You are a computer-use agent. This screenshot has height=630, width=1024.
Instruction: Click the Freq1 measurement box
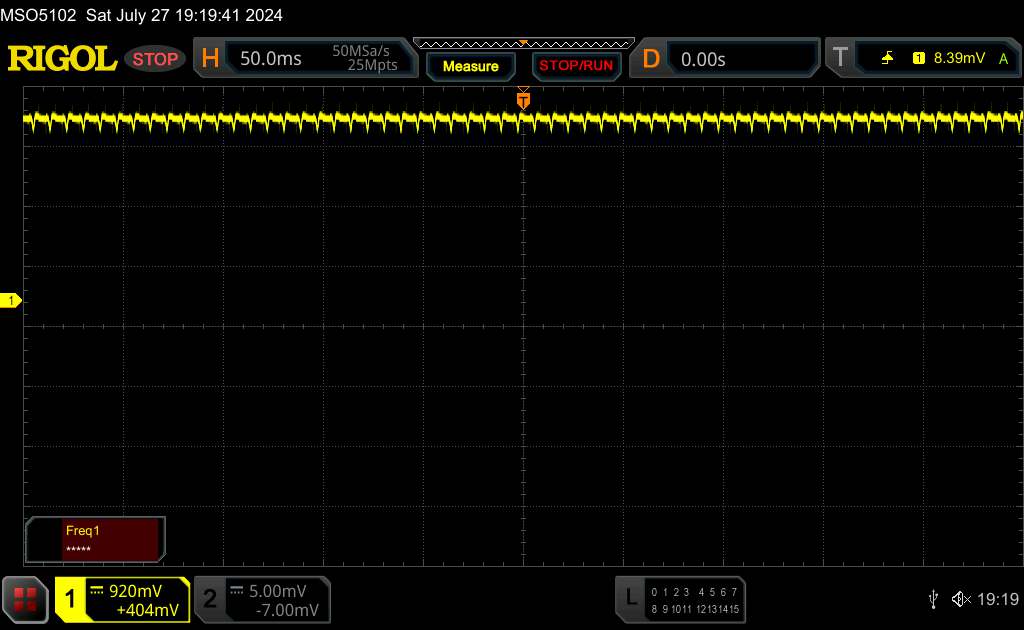point(95,539)
